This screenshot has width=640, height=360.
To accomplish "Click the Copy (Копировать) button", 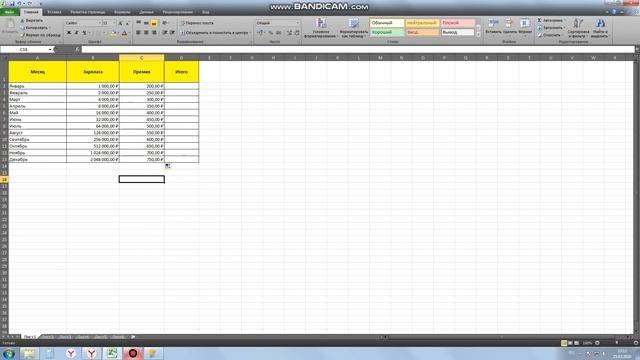I will tap(34, 28).
